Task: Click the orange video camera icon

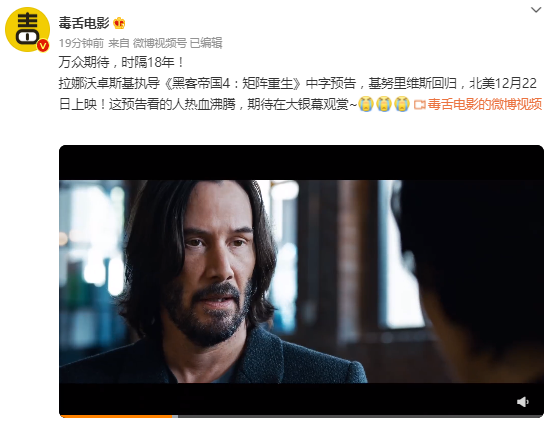Action: point(420,105)
